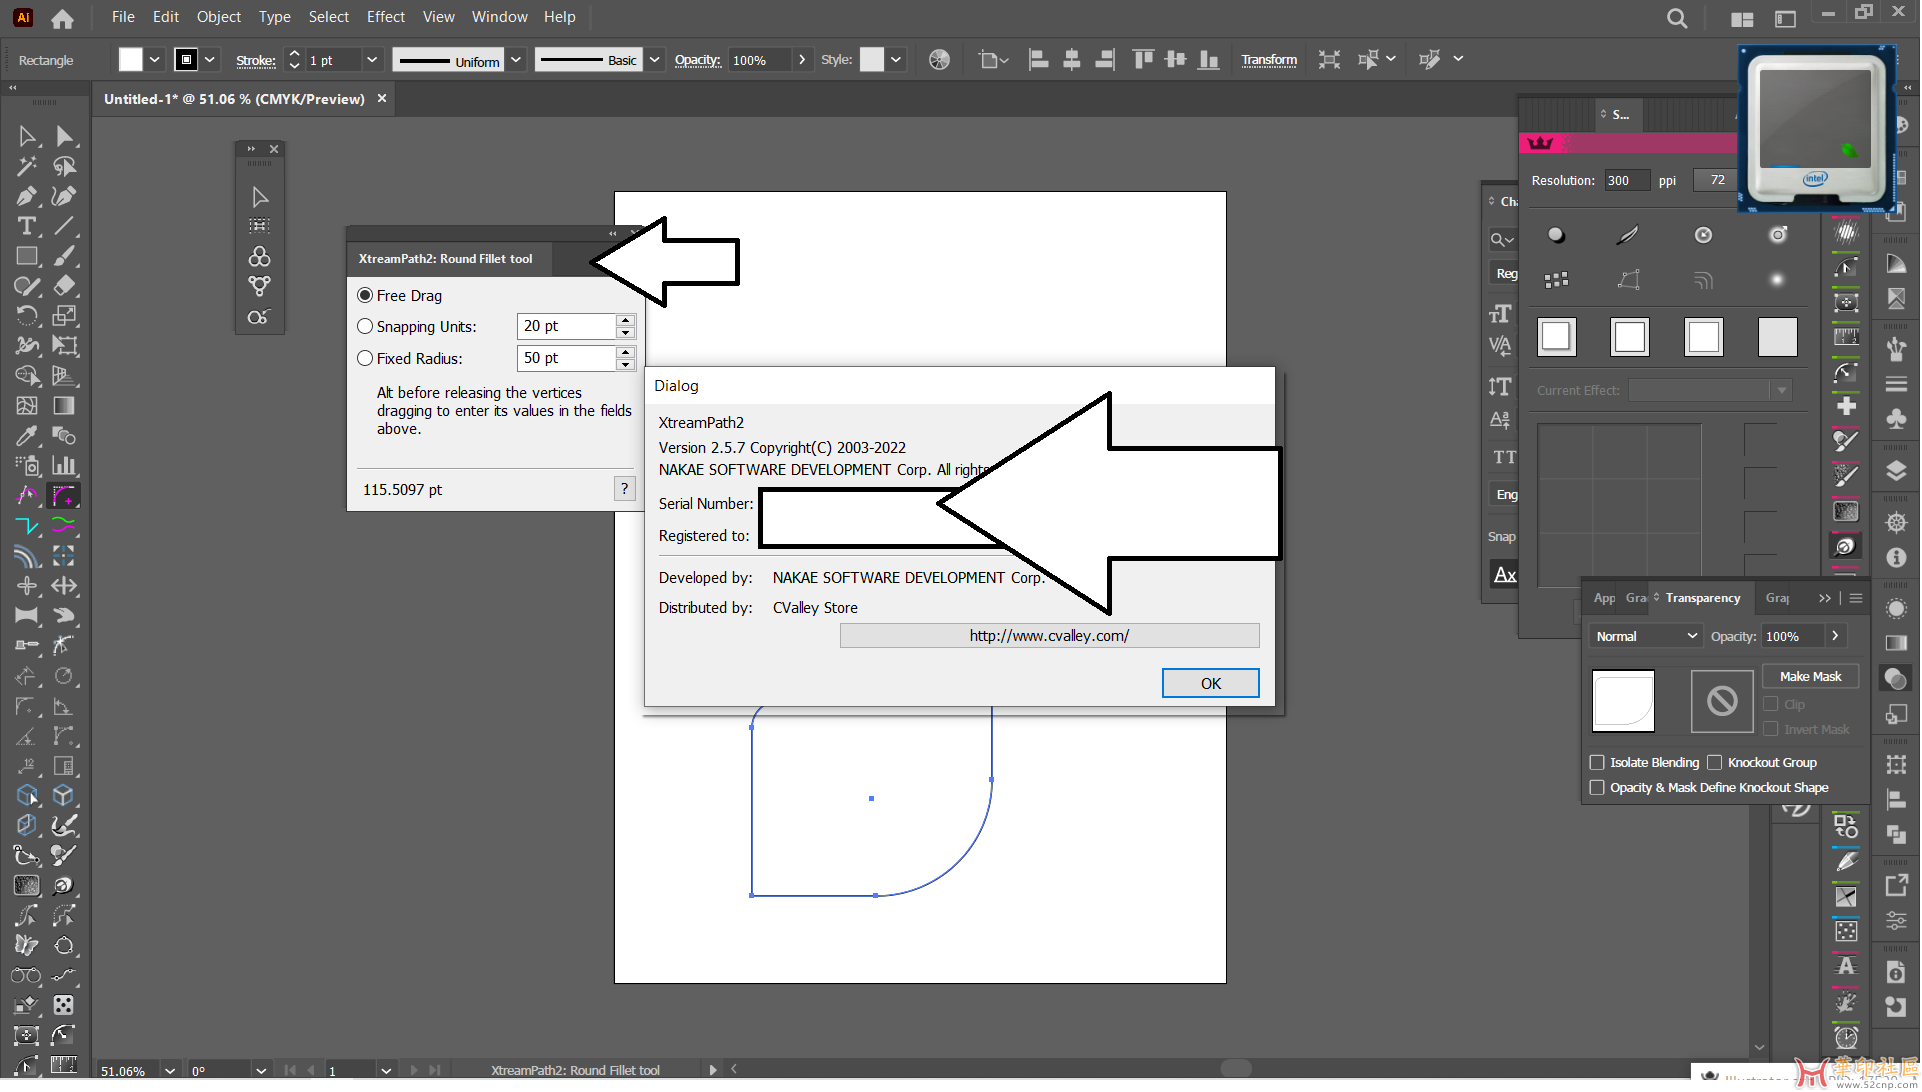Screen dimensions: 1922x1092
Task: Click the Transparency Opacity 100% field
Action: [x=1794, y=637]
